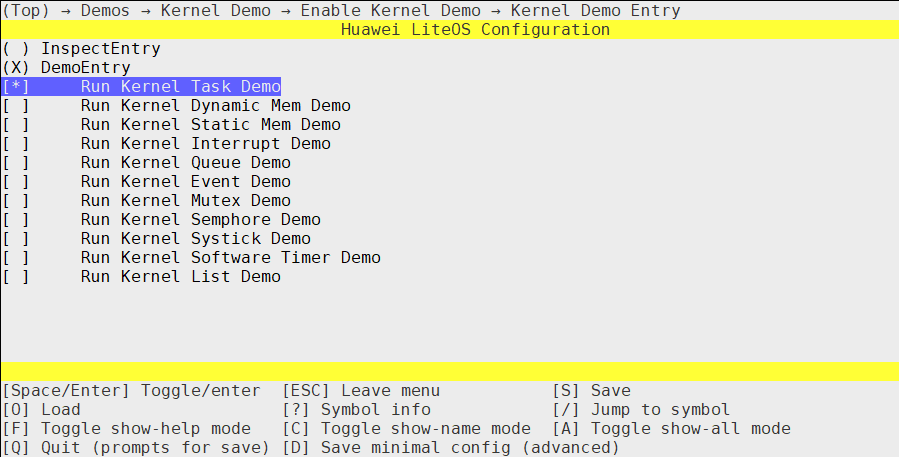The height and width of the screenshot is (457, 899).
Task: Select the InspectEntry radio option
Action: (x=81, y=49)
